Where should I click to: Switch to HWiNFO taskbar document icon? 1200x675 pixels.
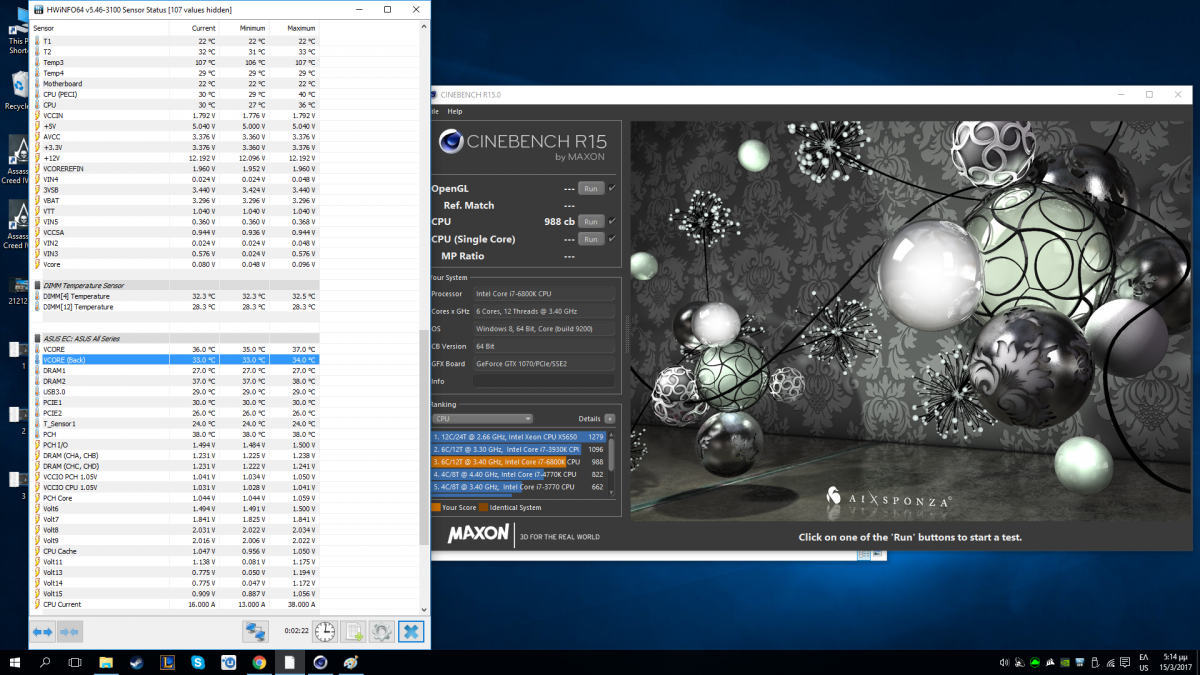(x=289, y=662)
